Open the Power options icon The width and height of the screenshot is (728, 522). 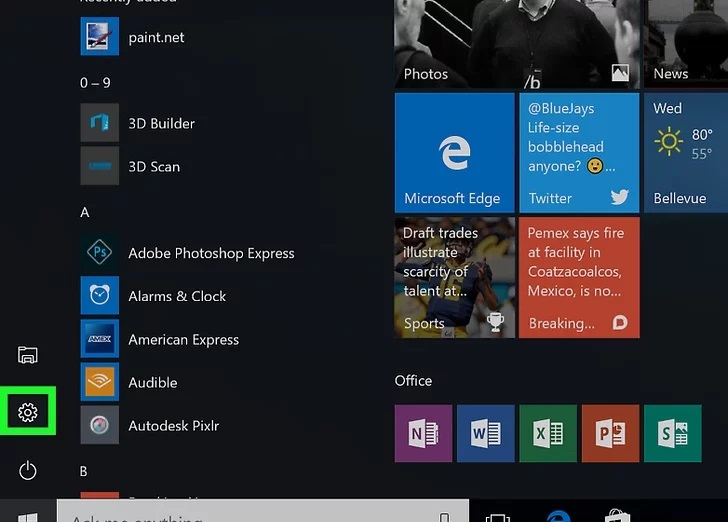pyautogui.click(x=28, y=470)
